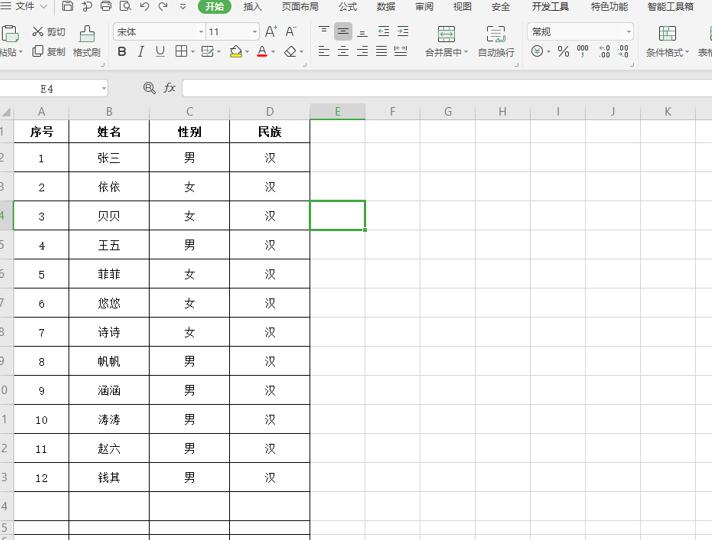Viewport: 712px width, 540px height.
Task: Apply thousands separator number style
Action: (x=583, y=51)
